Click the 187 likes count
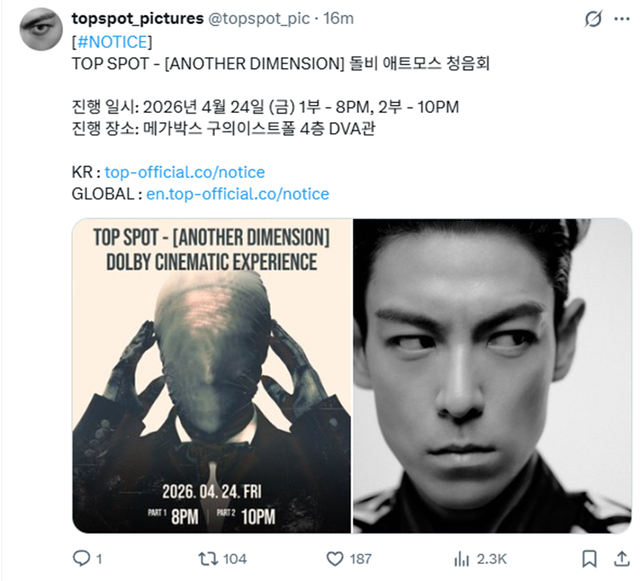The image size is (640, 581). 360,559
